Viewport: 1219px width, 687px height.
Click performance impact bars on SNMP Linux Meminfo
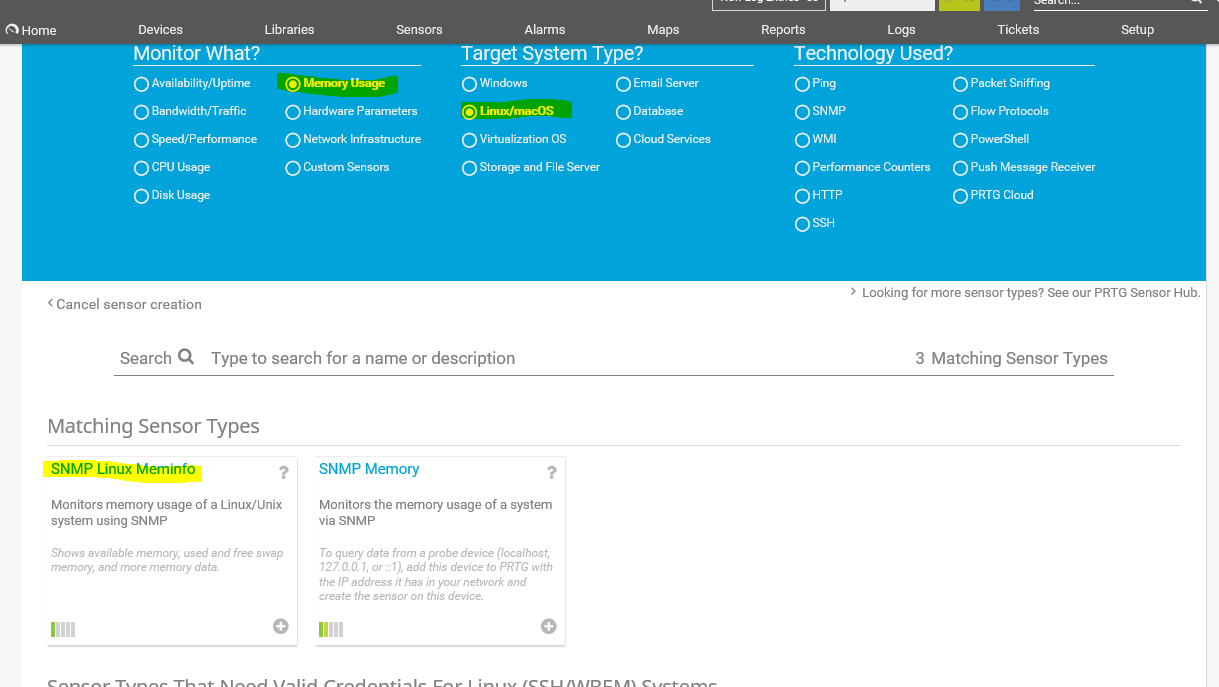63,629
